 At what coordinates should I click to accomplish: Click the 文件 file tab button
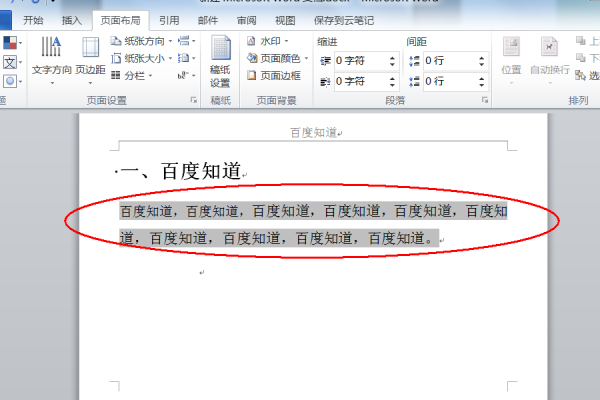(6, 20)
